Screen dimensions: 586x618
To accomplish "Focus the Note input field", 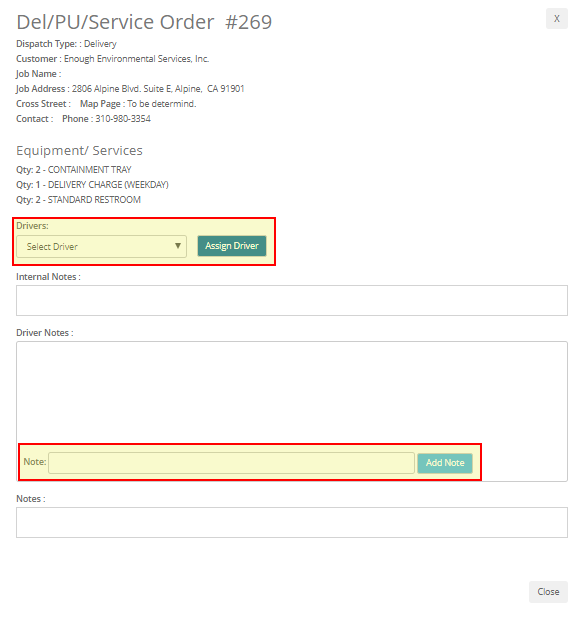I will [231, 463].
